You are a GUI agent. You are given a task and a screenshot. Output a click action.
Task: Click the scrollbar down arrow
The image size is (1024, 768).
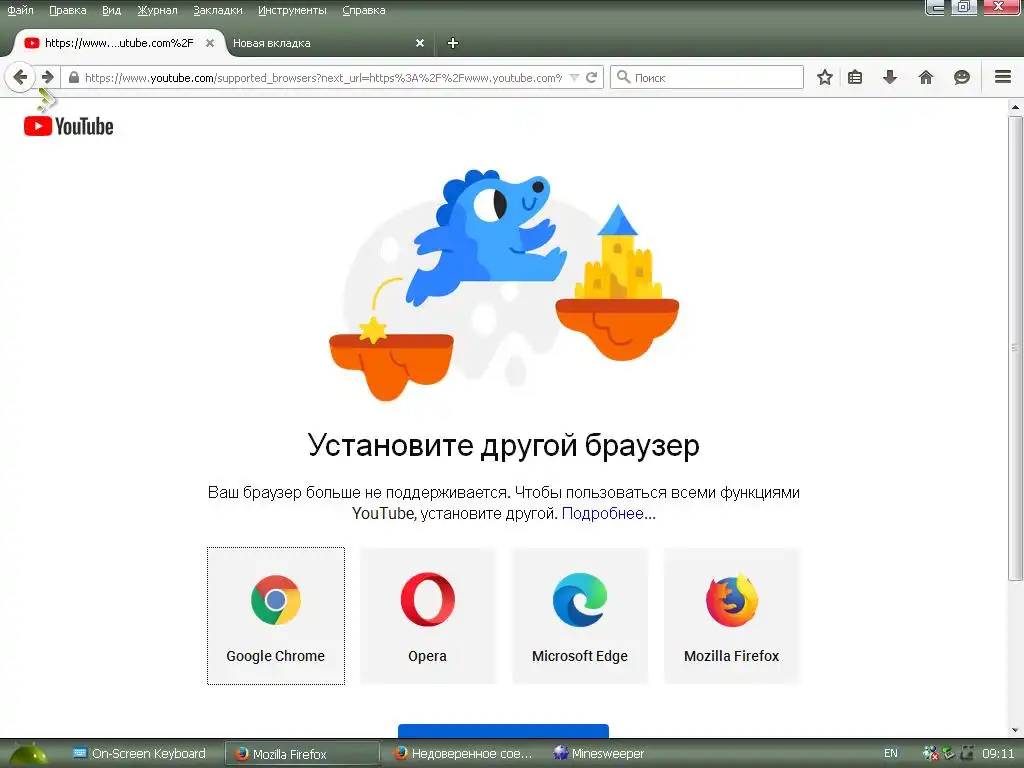tap(1014, 730)
